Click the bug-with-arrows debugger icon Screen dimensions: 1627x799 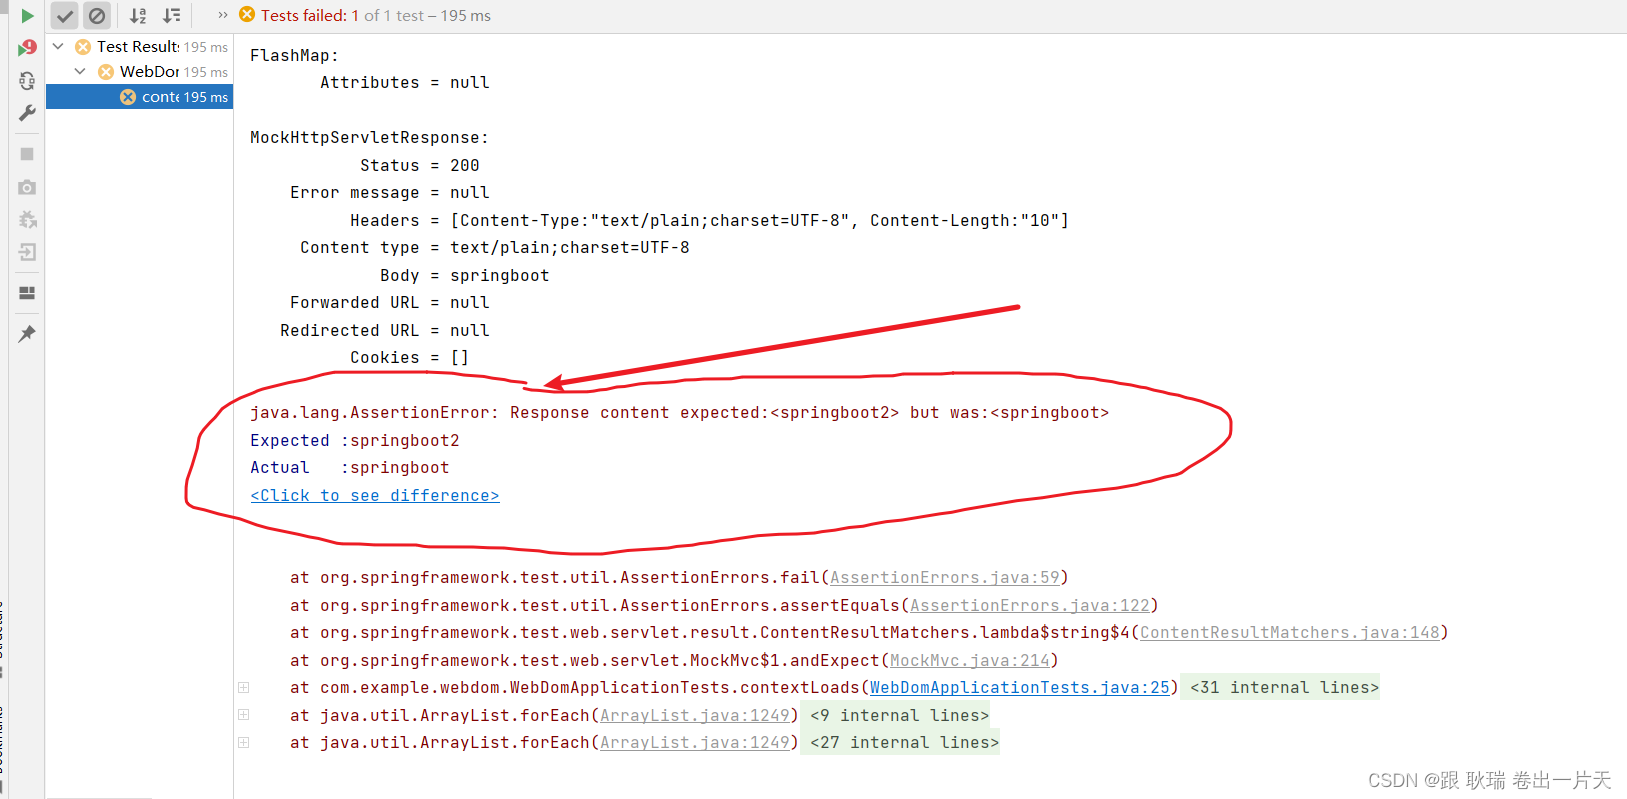click(27, 219)
